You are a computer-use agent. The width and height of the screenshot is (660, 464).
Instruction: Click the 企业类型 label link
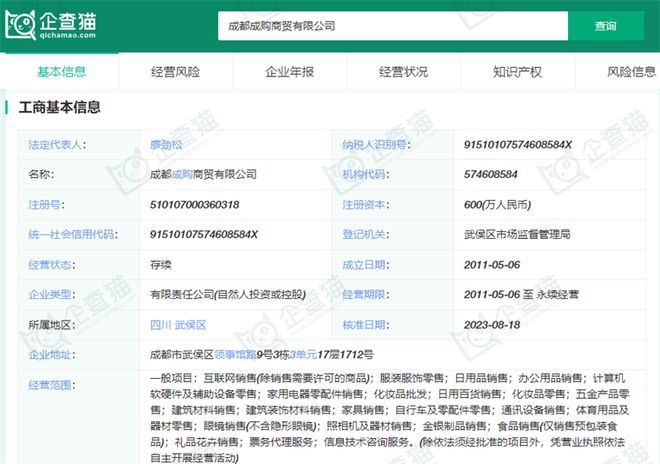tap(52, 294)
